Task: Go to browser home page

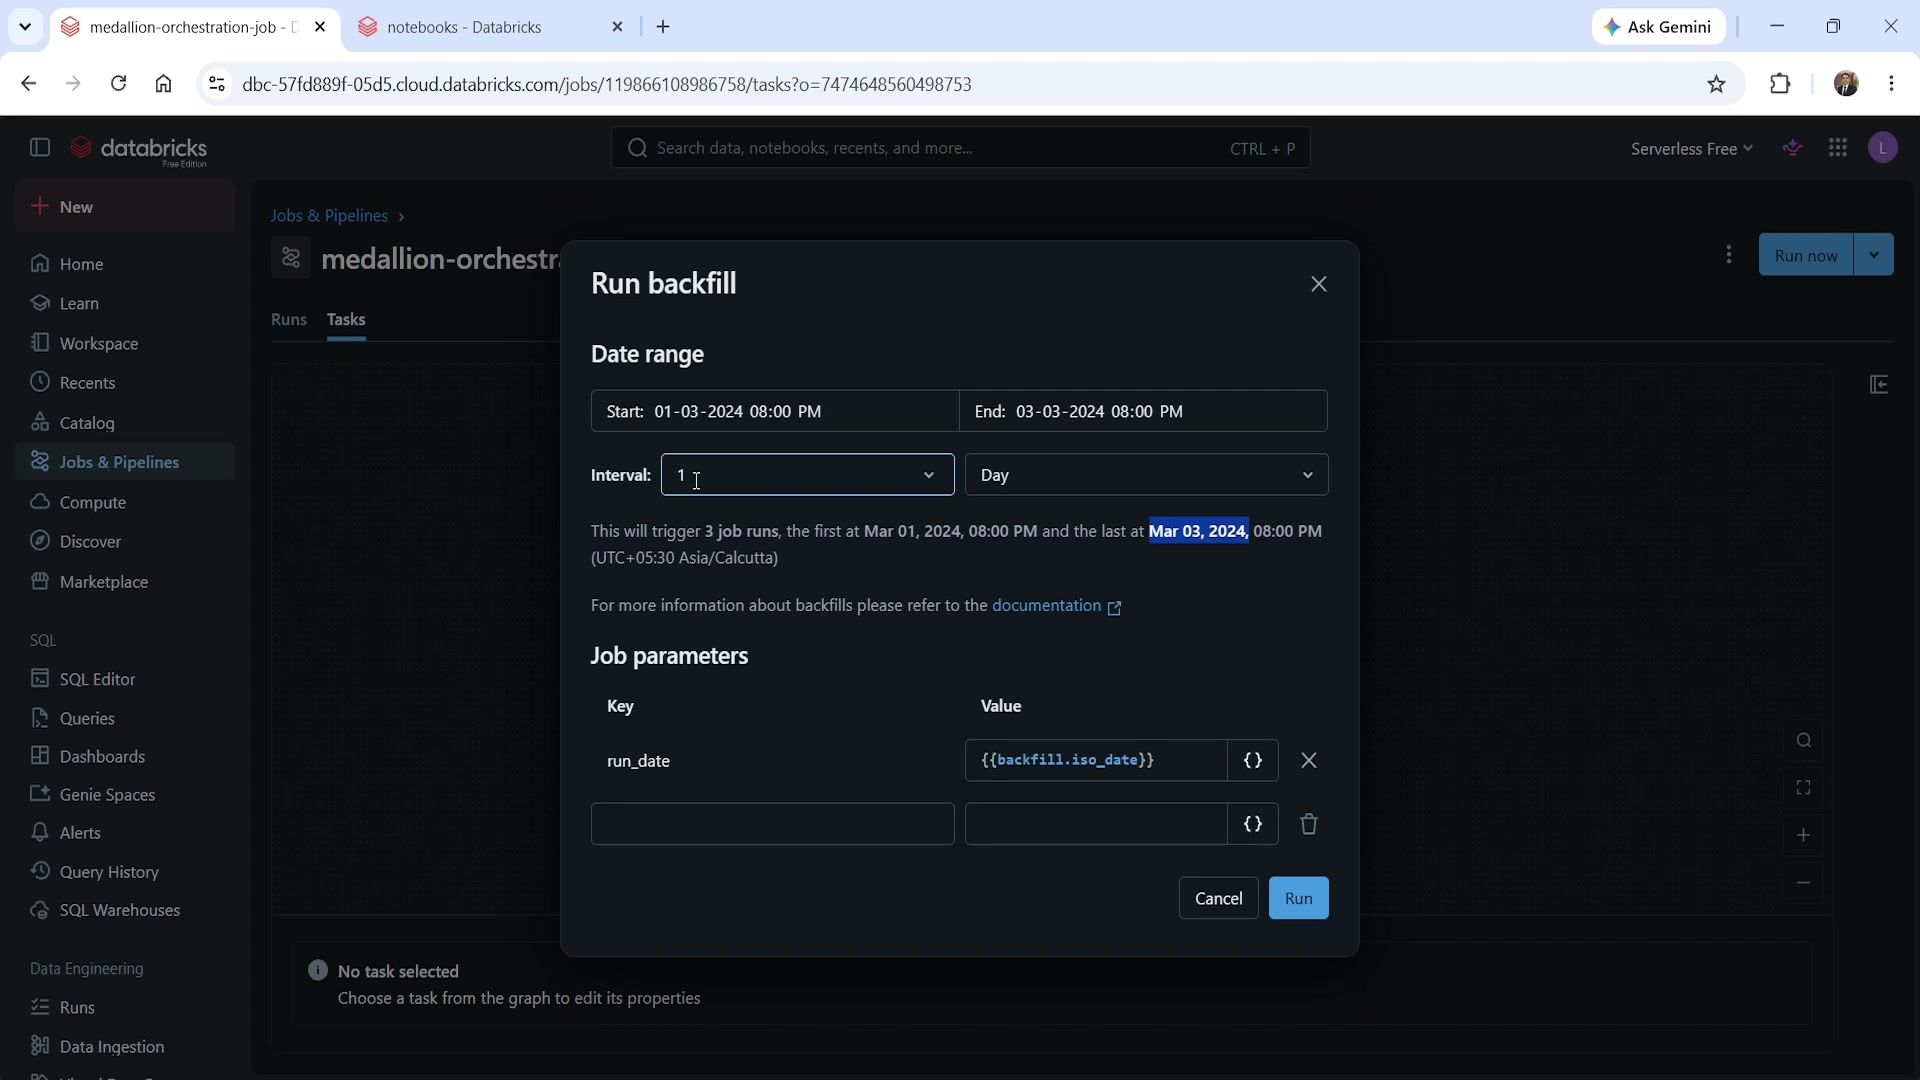Action: tap(164, 84)
